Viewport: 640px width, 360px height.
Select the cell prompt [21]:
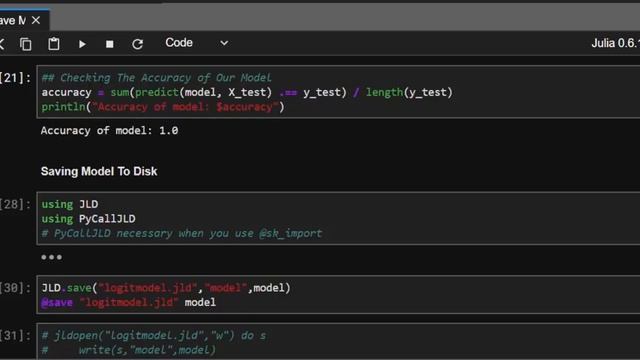point(15,78)
